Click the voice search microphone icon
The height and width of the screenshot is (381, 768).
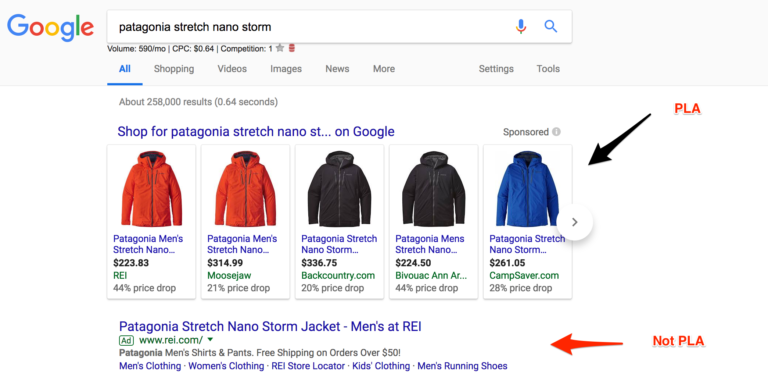pyautogui.click(x=521, y=26)
